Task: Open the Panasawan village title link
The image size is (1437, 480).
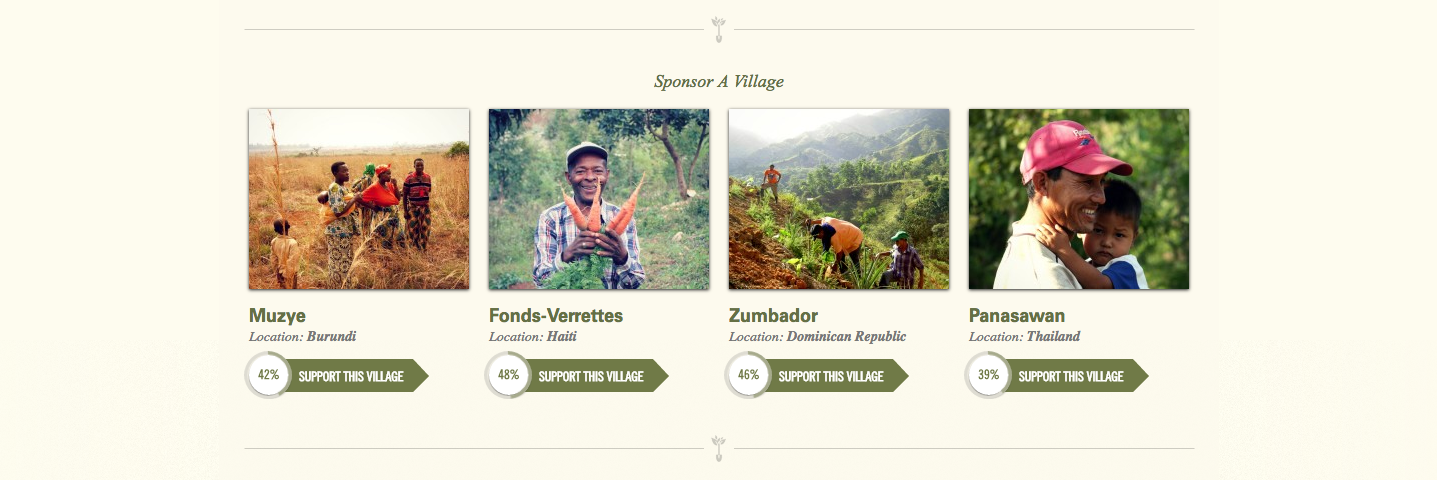Action: point(1017,316)
